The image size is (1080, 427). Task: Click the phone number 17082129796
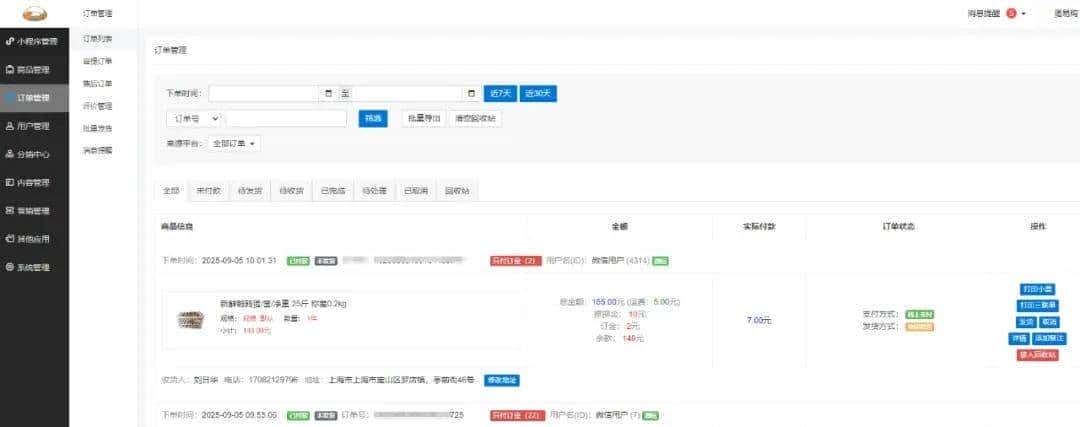pos(275,379)
